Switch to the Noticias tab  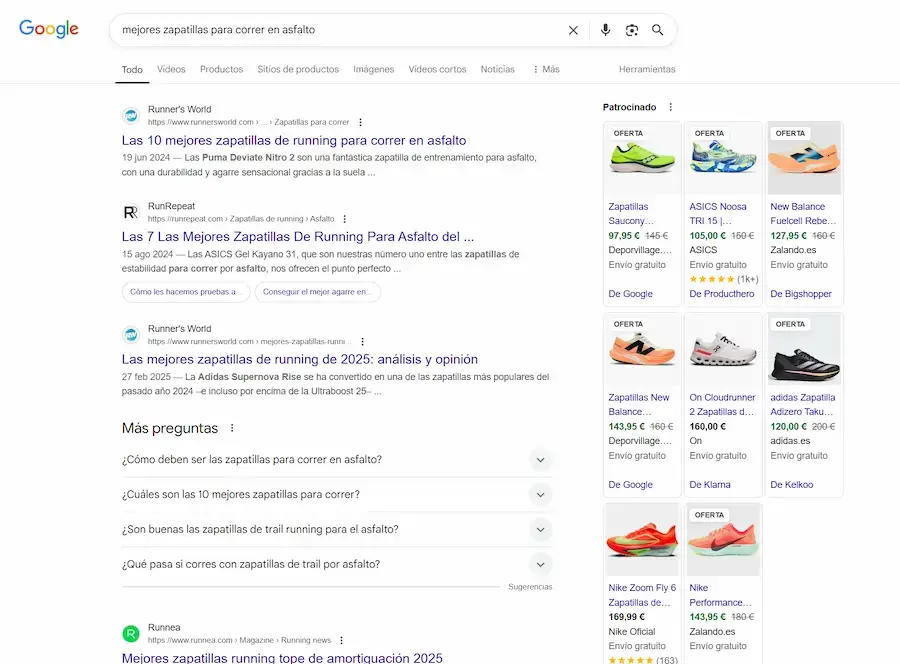(498, 69)
